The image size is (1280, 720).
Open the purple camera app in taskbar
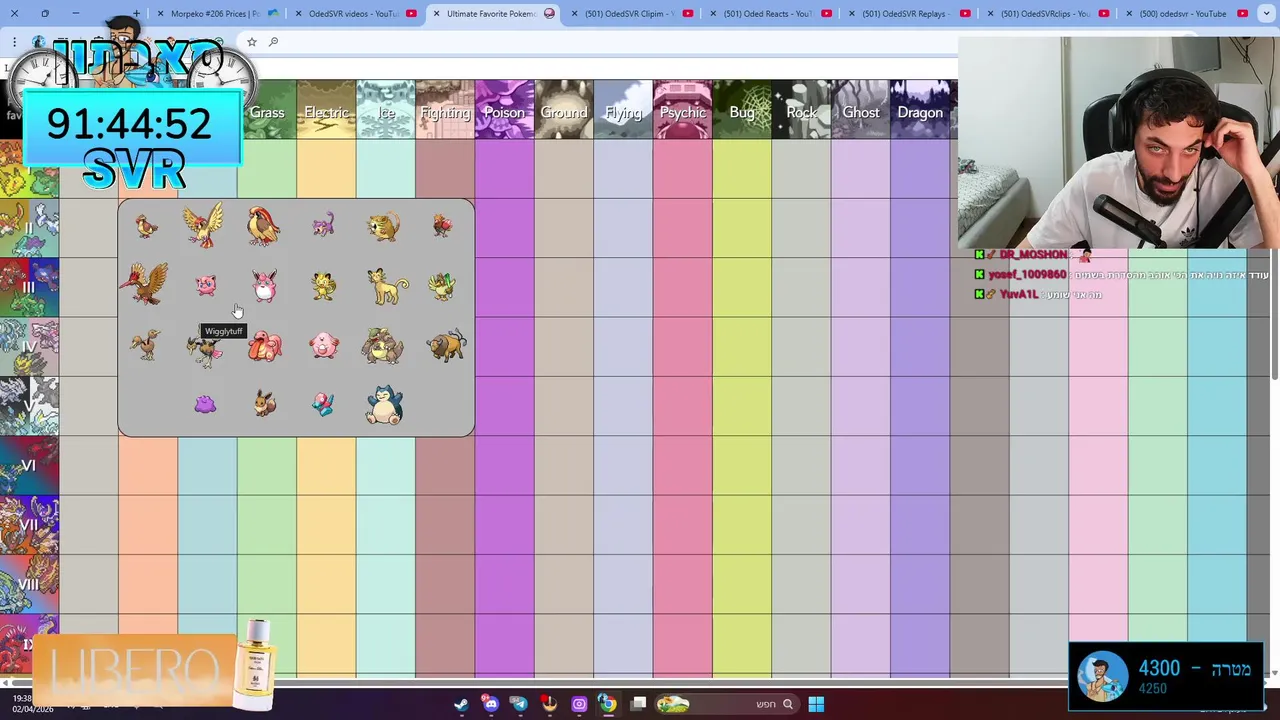click(x=578, y=704)
